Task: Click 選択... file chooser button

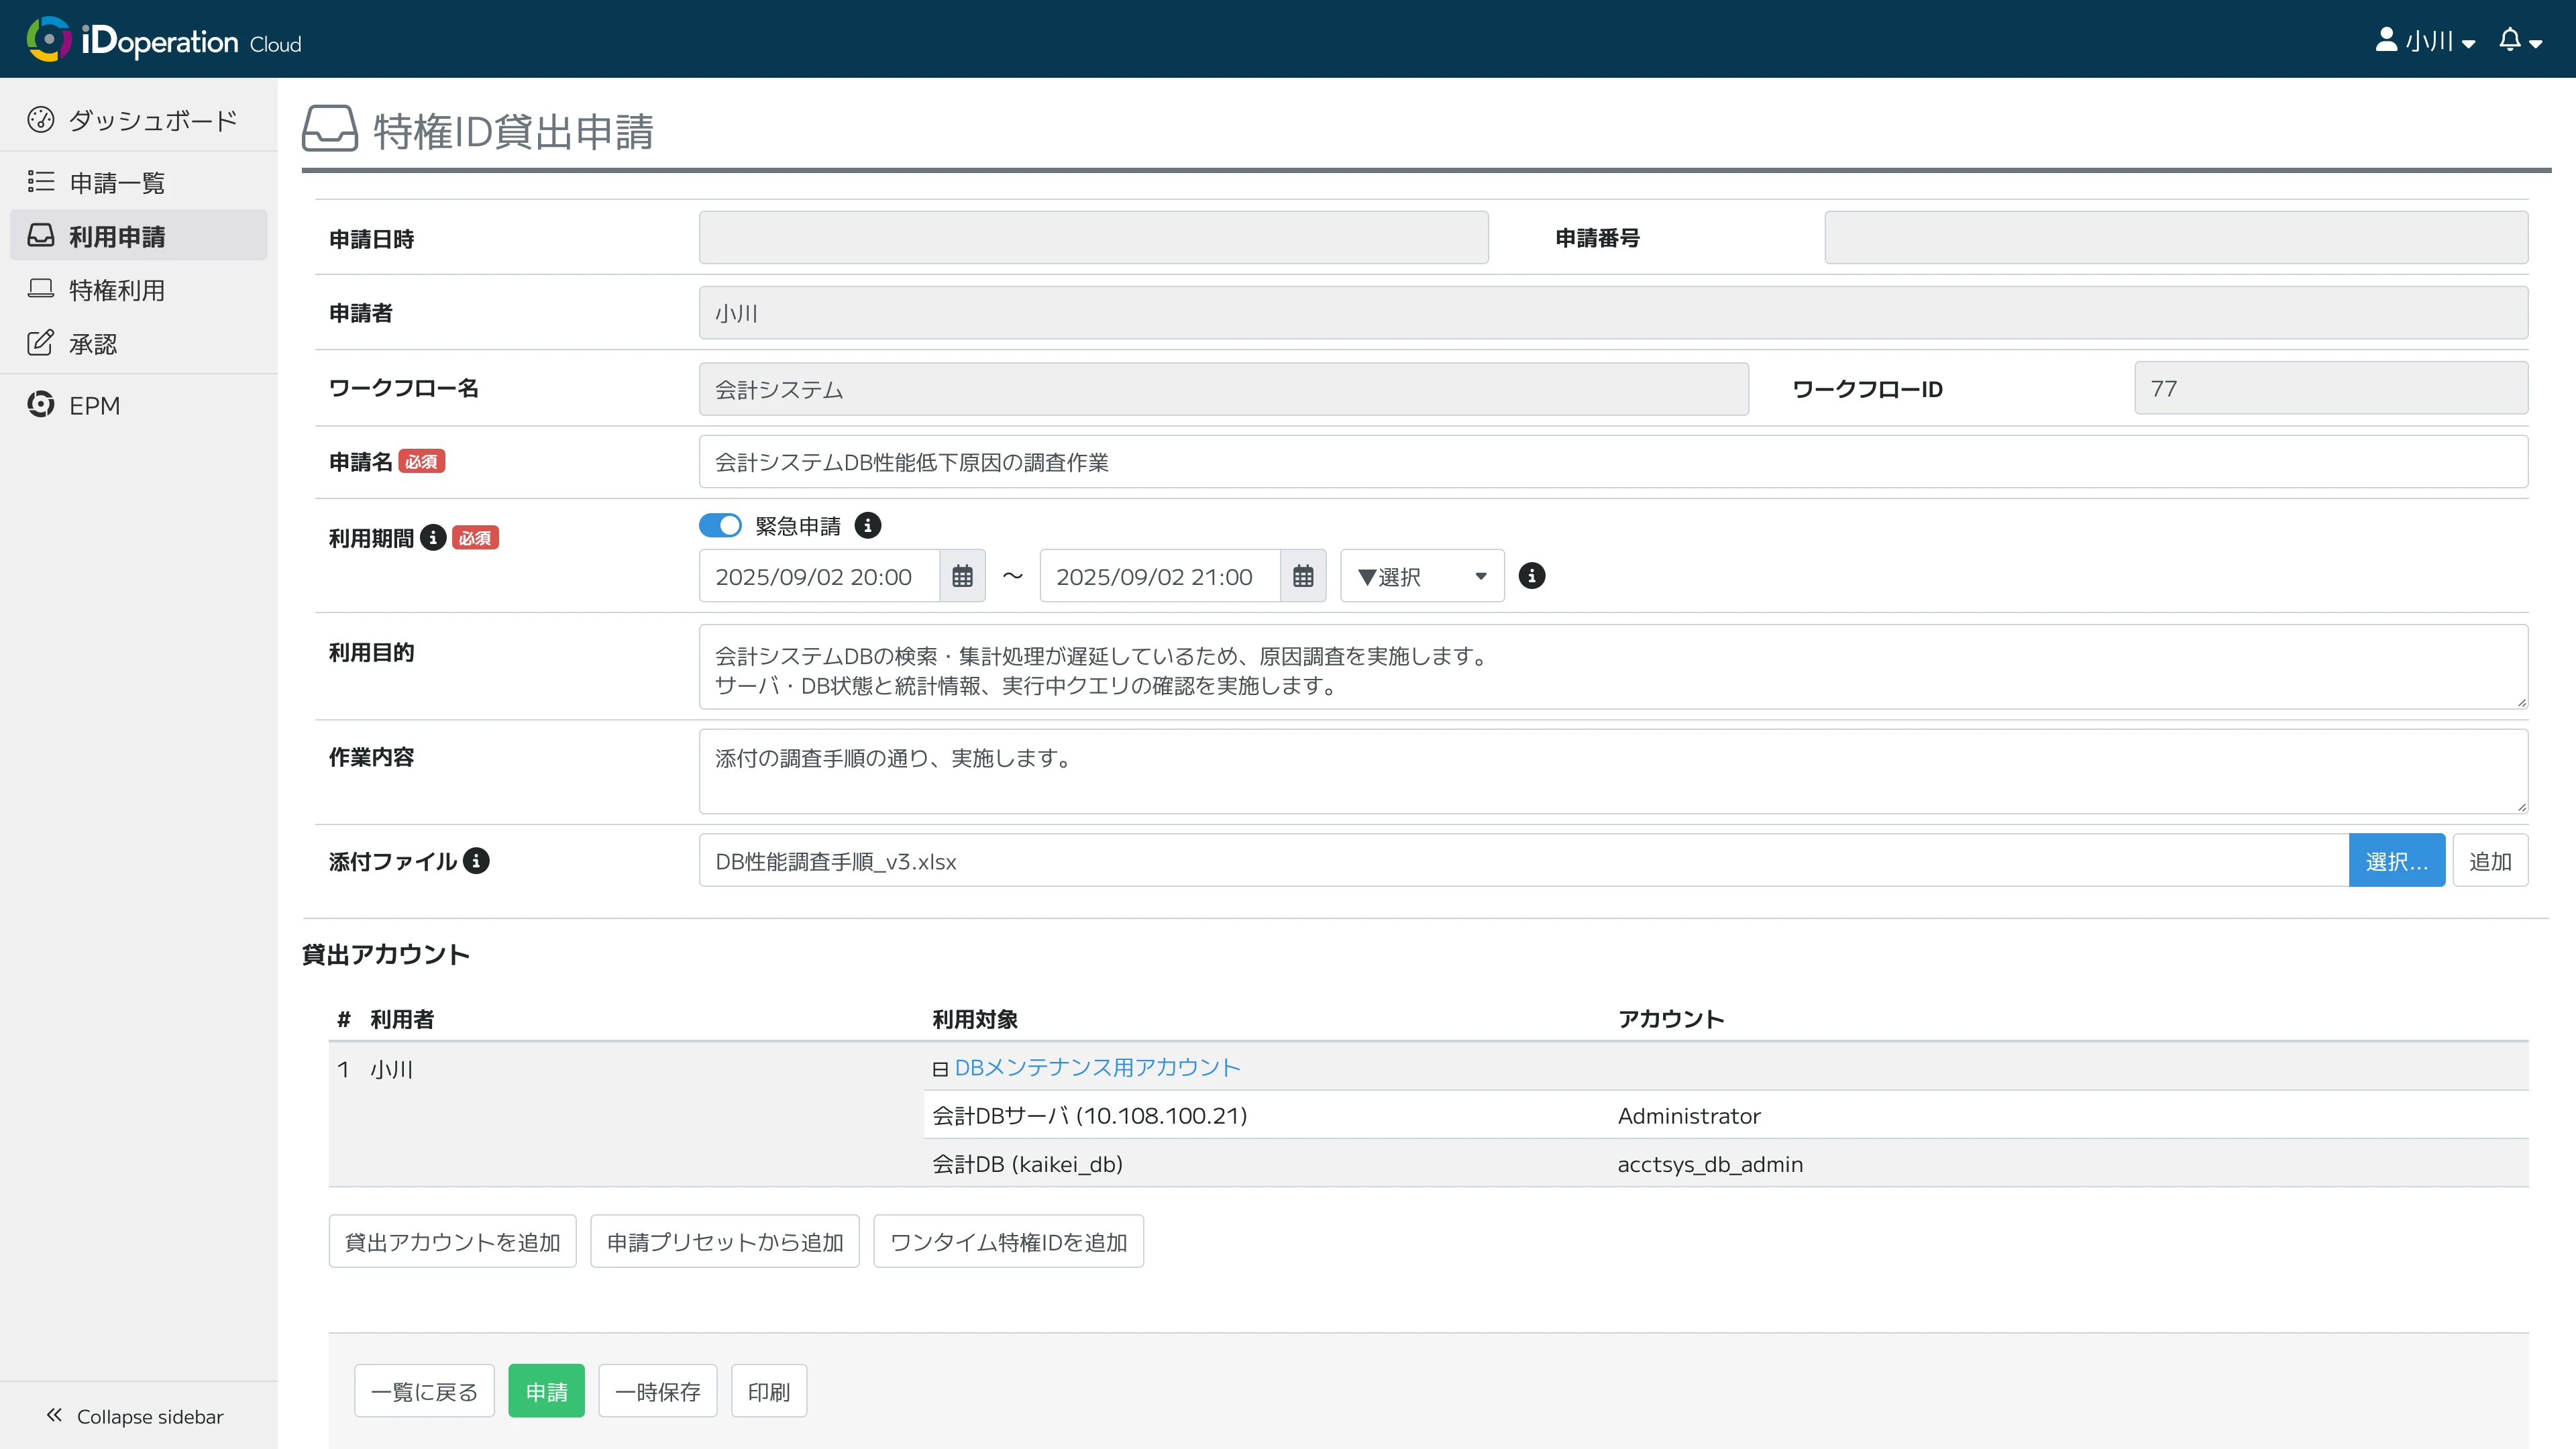Action: (x=2396, y=861)
